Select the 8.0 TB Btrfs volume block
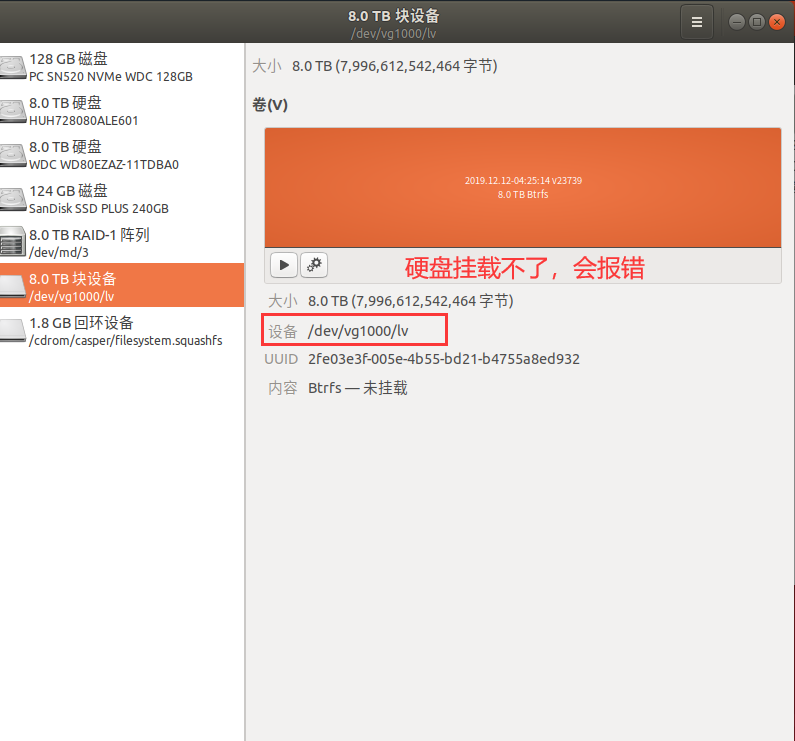The height and width of the screenshot is (741, 795). pyautogui.click(x=522, y=187)
